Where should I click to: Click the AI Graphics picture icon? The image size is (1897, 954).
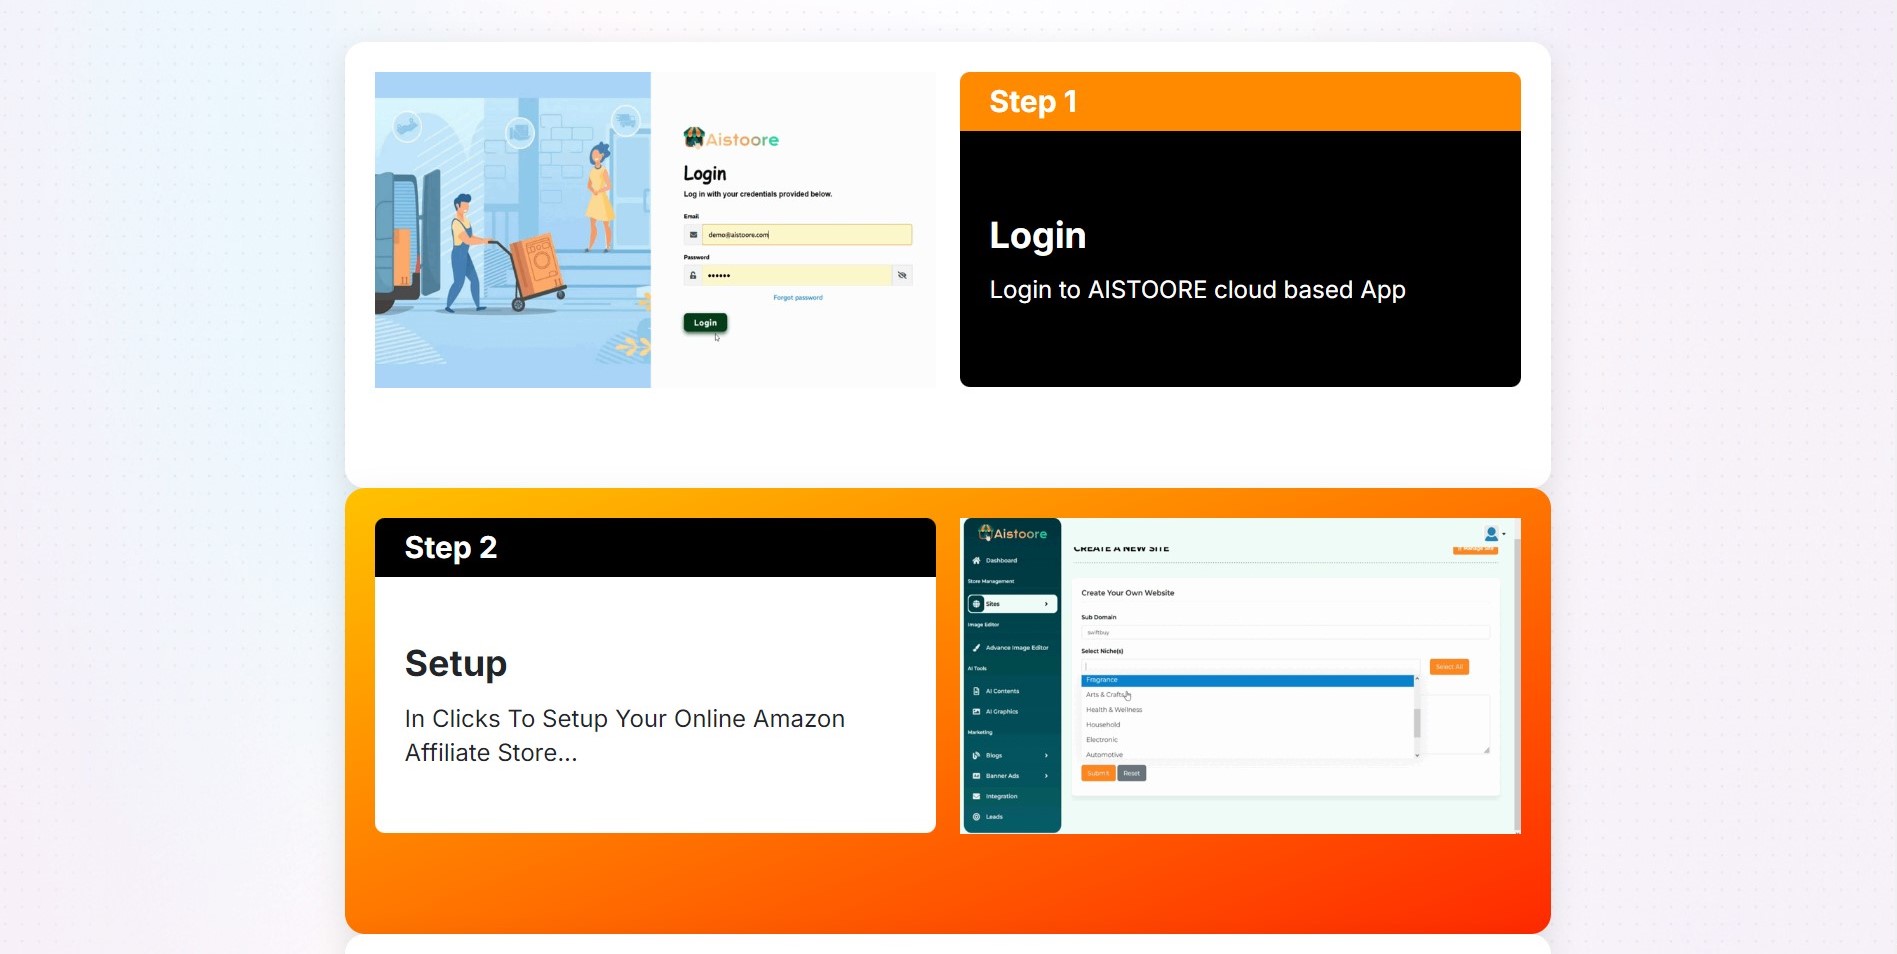pyautogui.click(x=976, y=712)
